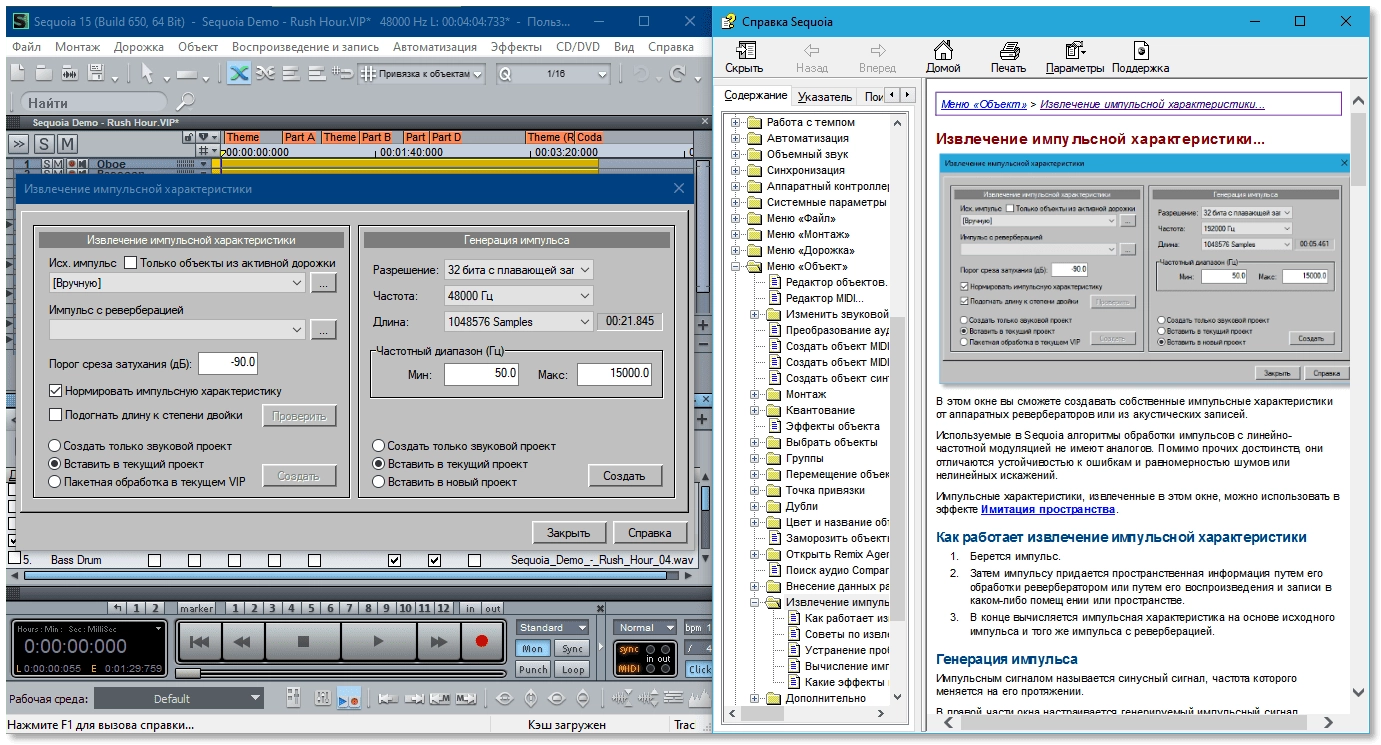Click the stop button in transport
The image size is (1381, 745).
pyautogui.click(x=304, y=642)
